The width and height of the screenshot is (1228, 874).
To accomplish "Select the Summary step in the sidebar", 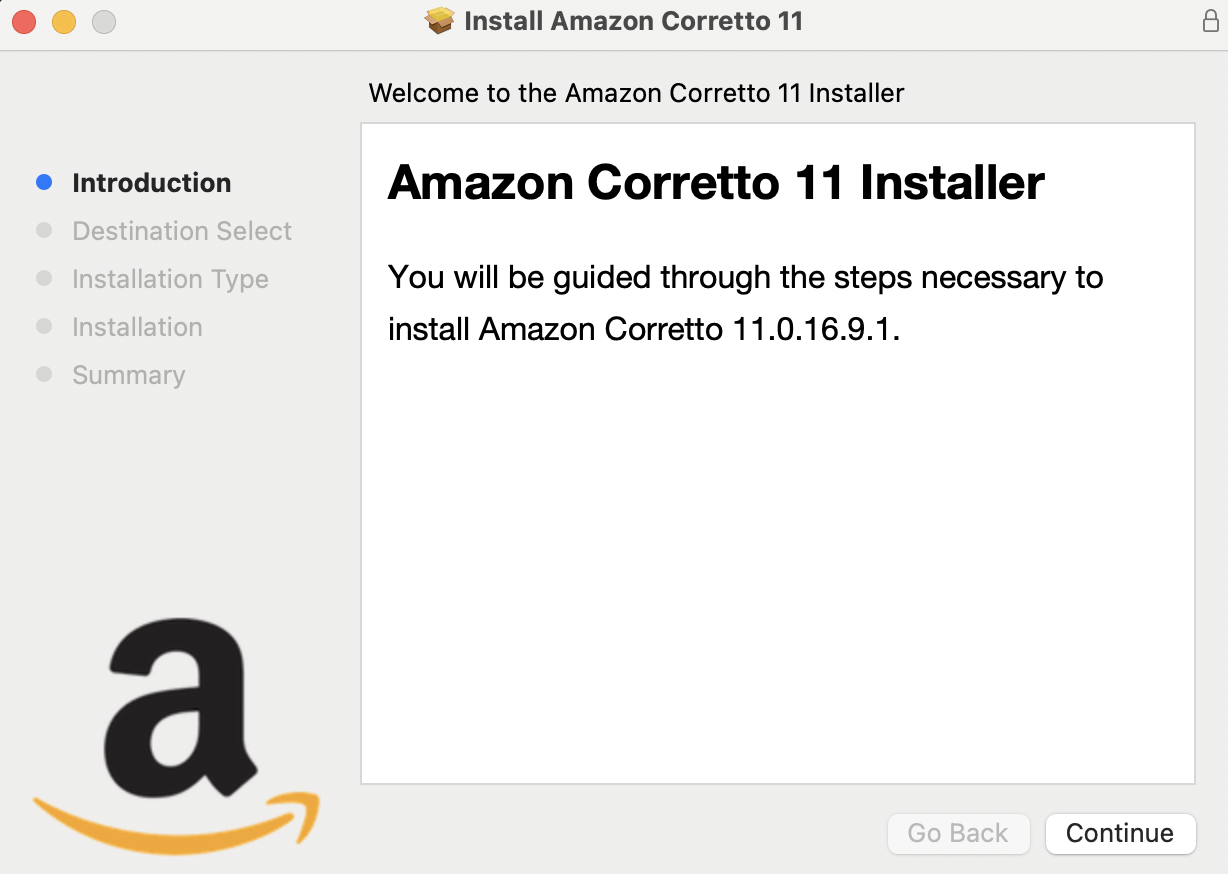I will 128,375.
